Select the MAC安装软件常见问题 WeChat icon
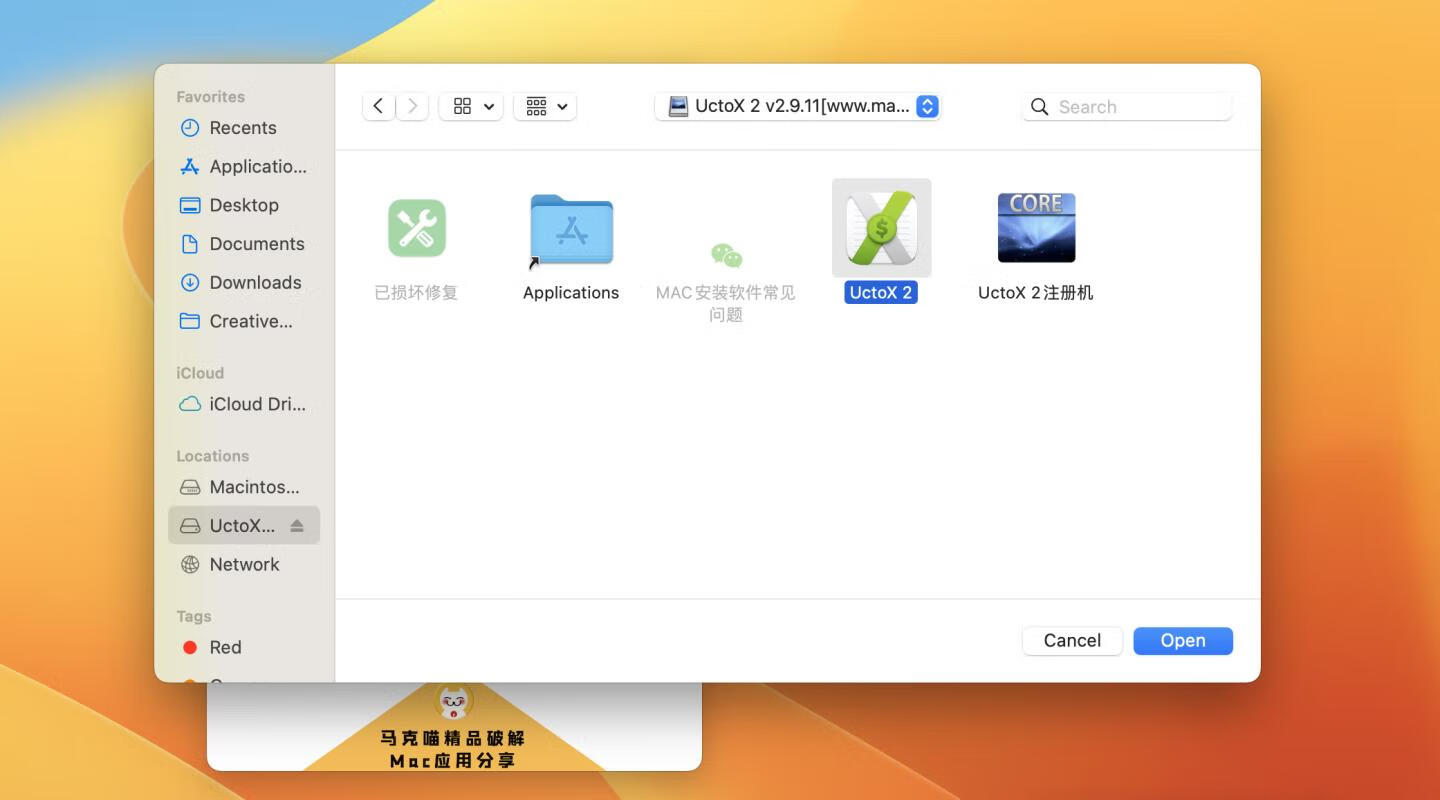This screenshot has height=800, width=1440. [727, 256]
